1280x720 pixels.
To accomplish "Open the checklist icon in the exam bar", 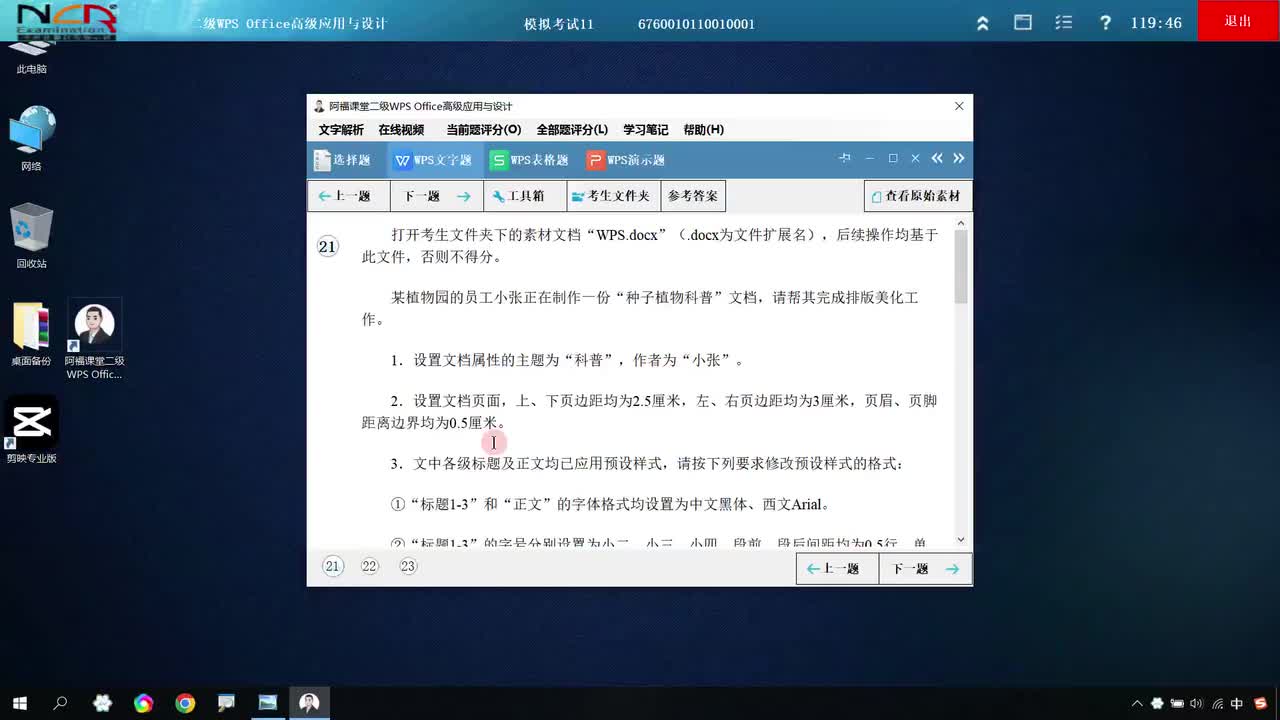I will (x=1064, y=22).
